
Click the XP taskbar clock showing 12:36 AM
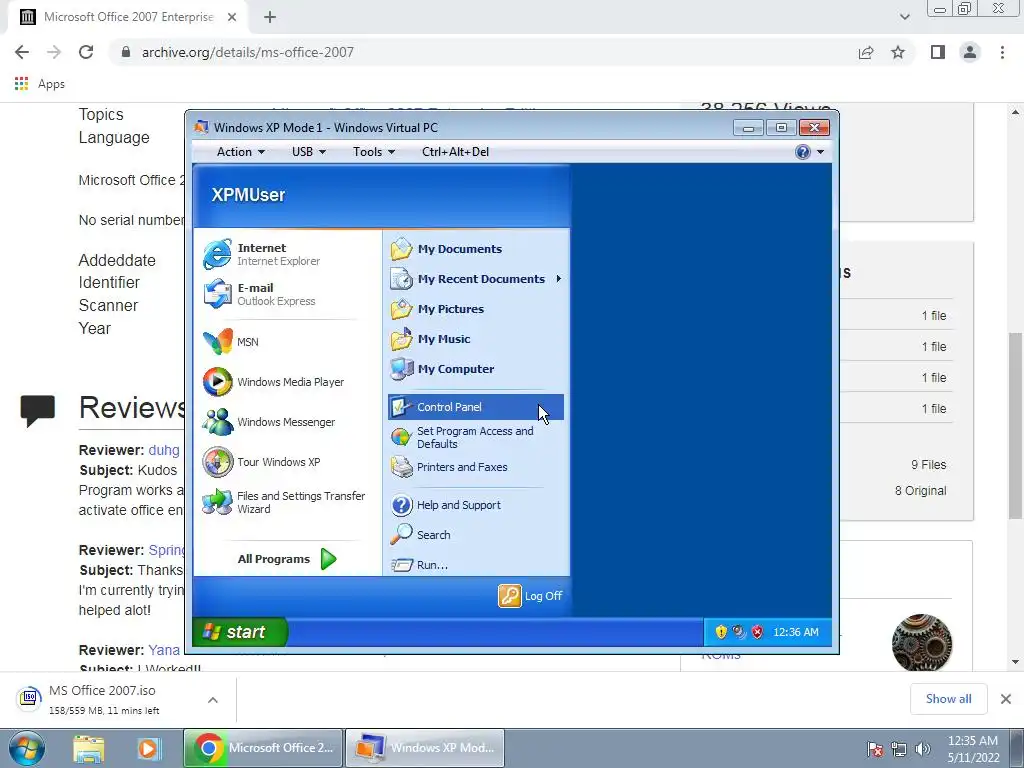coord(795,632)
